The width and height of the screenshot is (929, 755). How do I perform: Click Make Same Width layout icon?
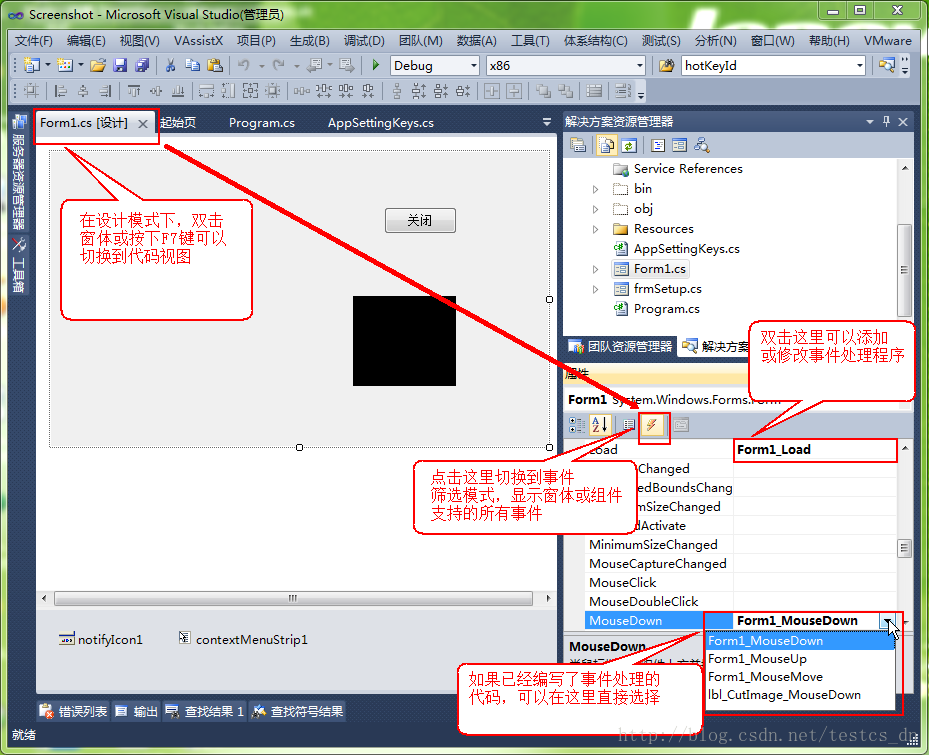click(x=206, y=91)
